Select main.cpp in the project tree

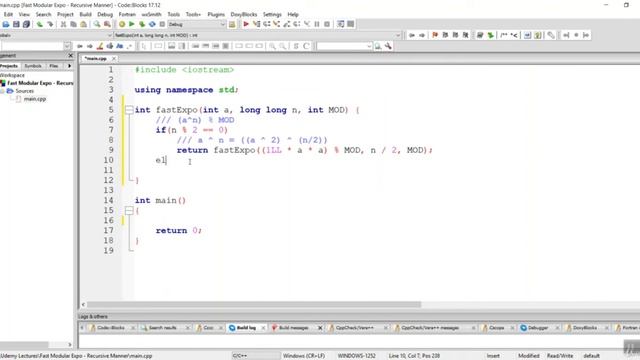tap(35, 99)
